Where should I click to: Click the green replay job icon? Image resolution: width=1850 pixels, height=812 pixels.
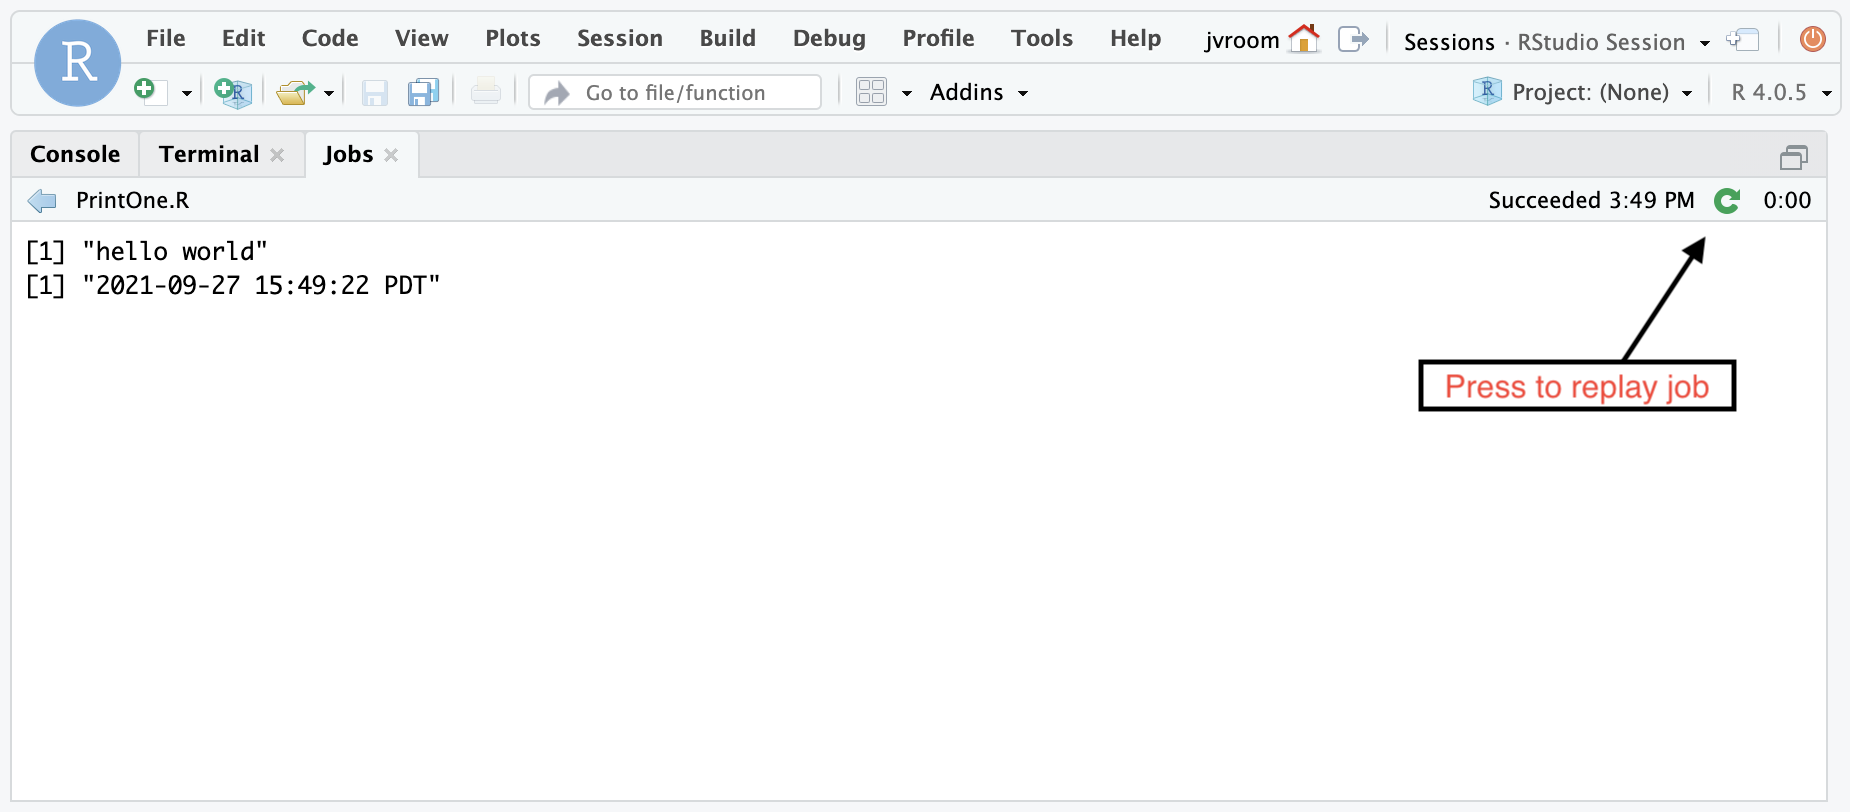click(x=1727, y=201)
